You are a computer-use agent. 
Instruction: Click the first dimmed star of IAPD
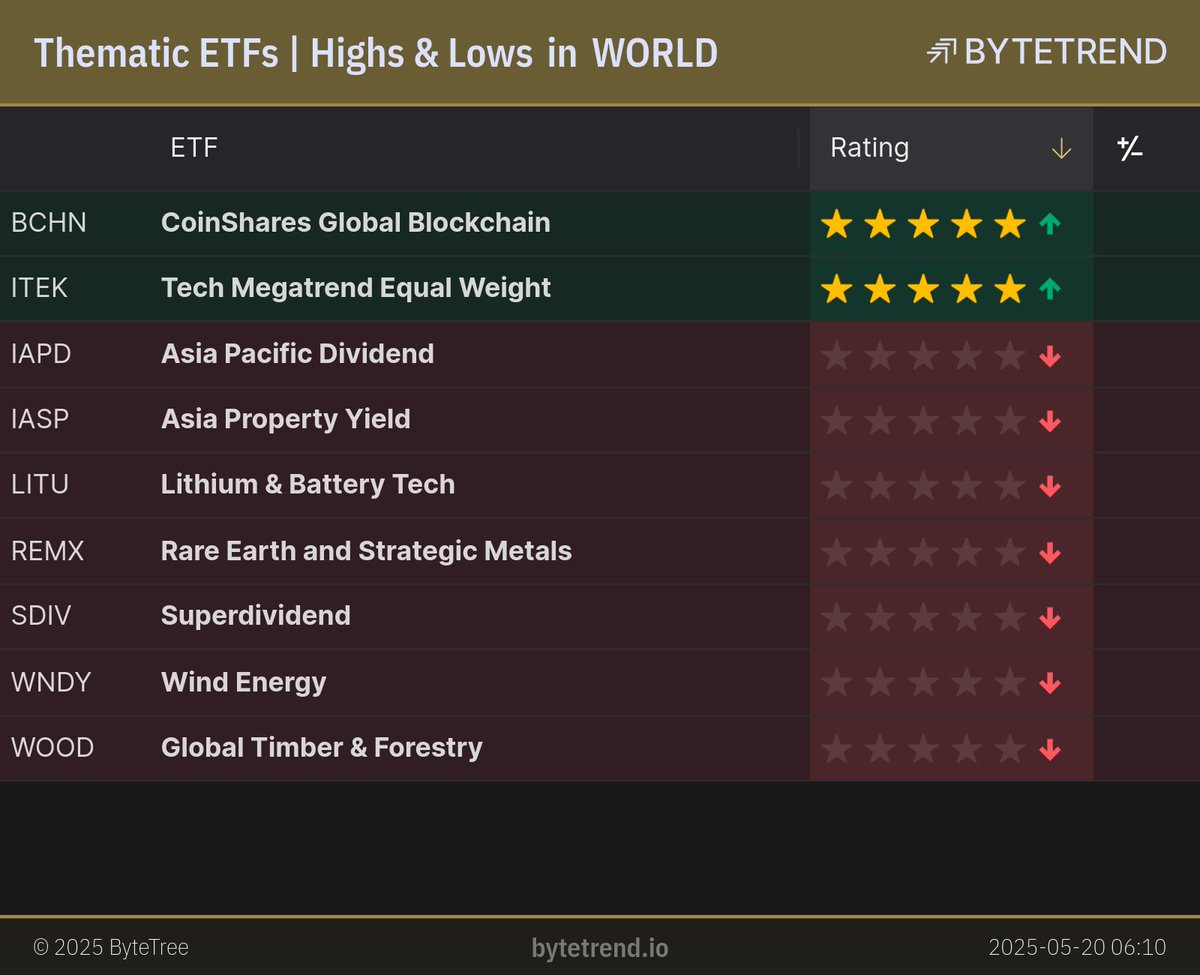tap(836, 355)
